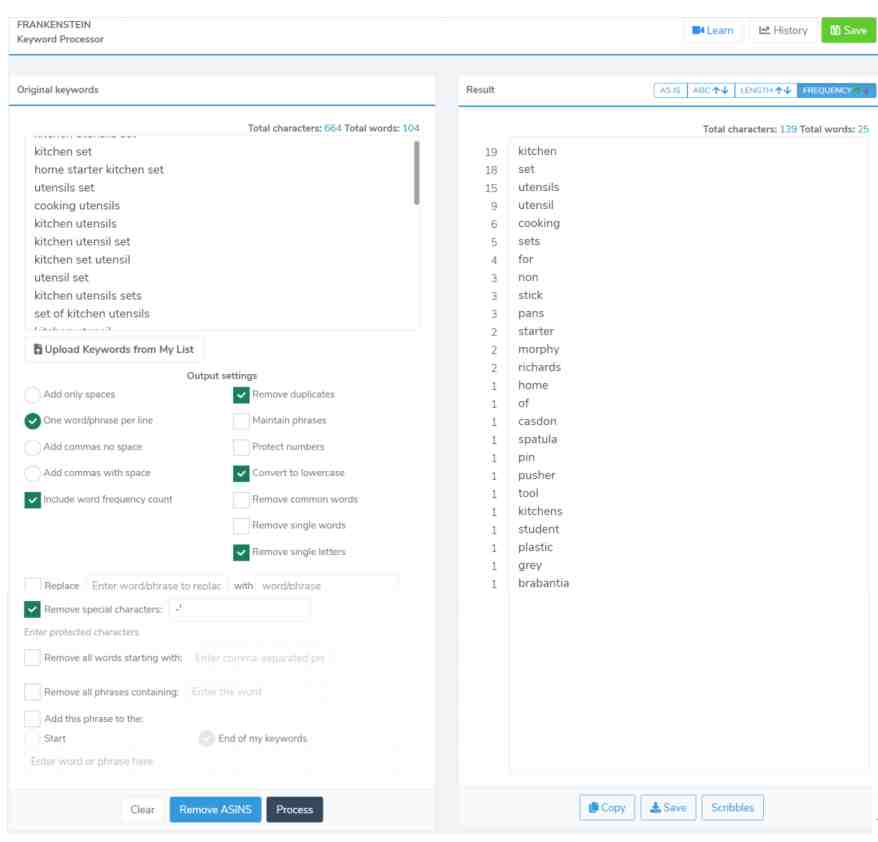
Task: Click 'grey' in the results list
Action: (530, 565)
